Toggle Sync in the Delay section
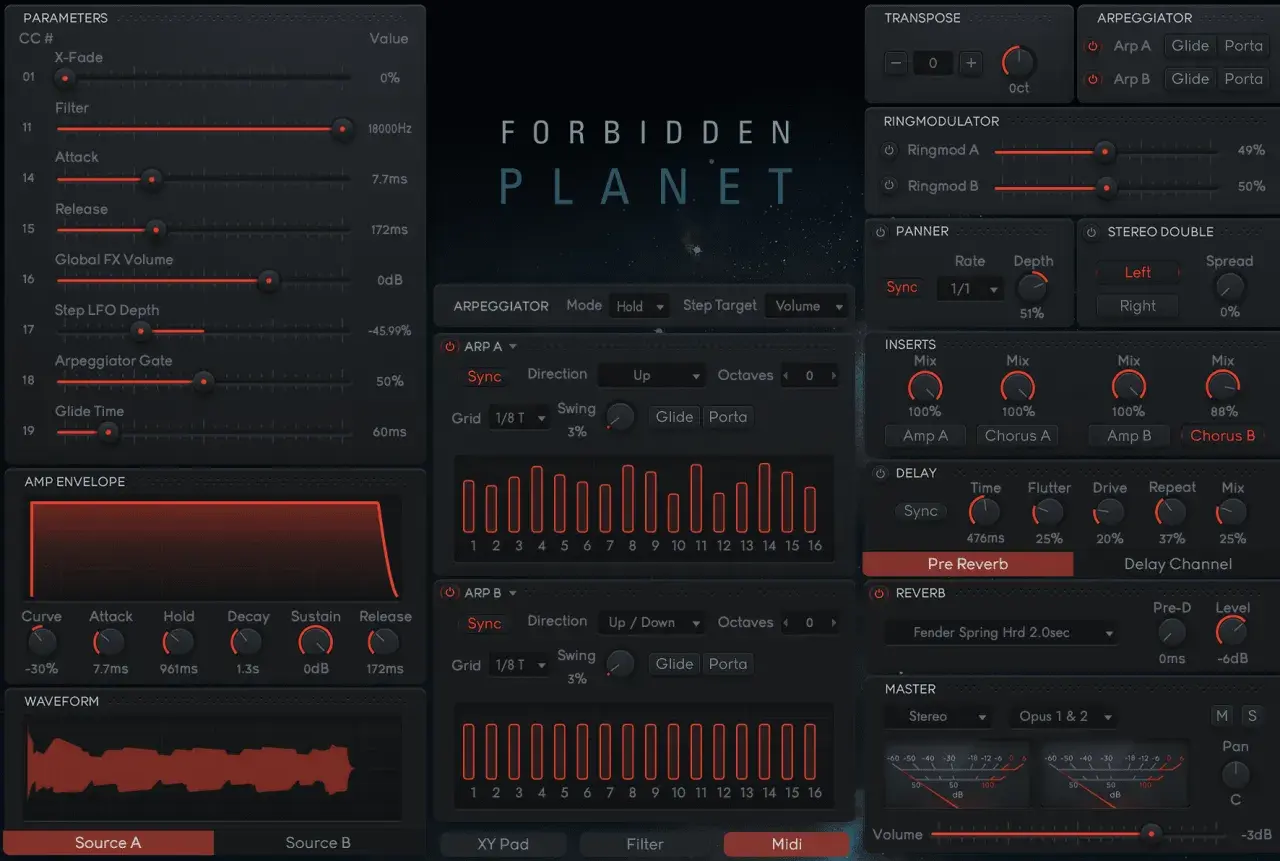This screenshot has height=861, width=1280. tap(920, 511)
